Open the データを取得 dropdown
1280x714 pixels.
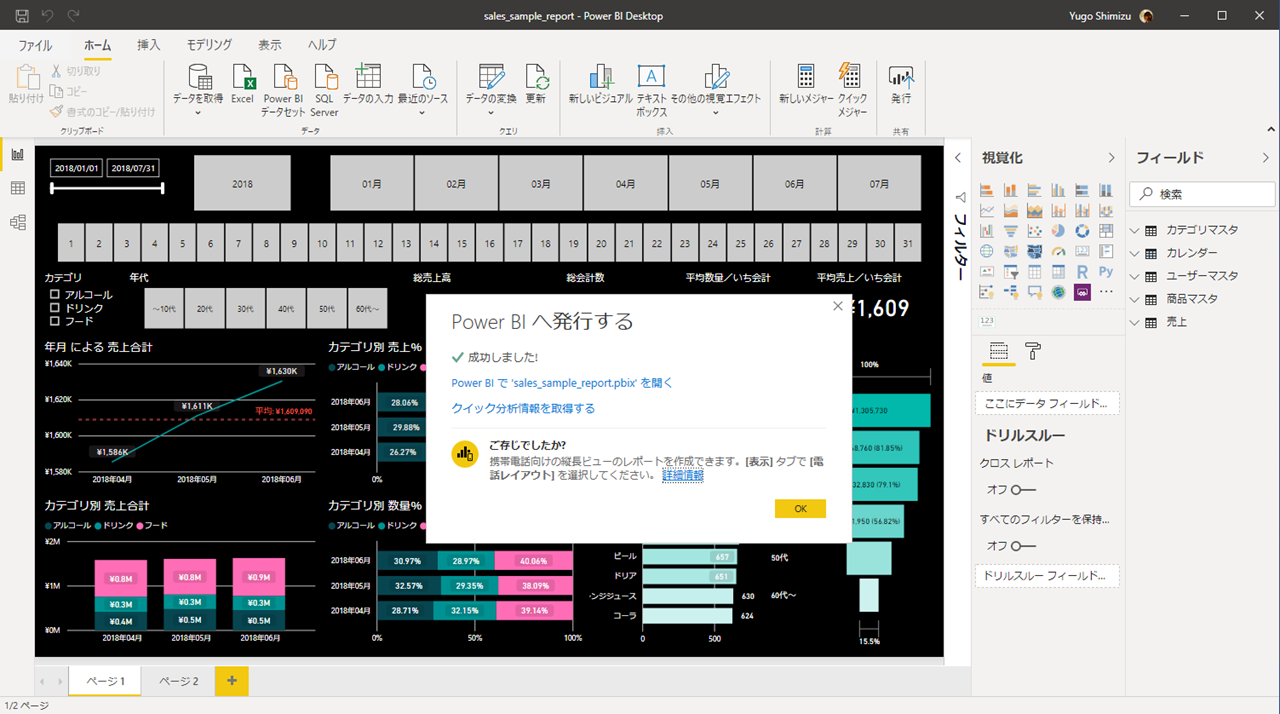click(198, 112)
